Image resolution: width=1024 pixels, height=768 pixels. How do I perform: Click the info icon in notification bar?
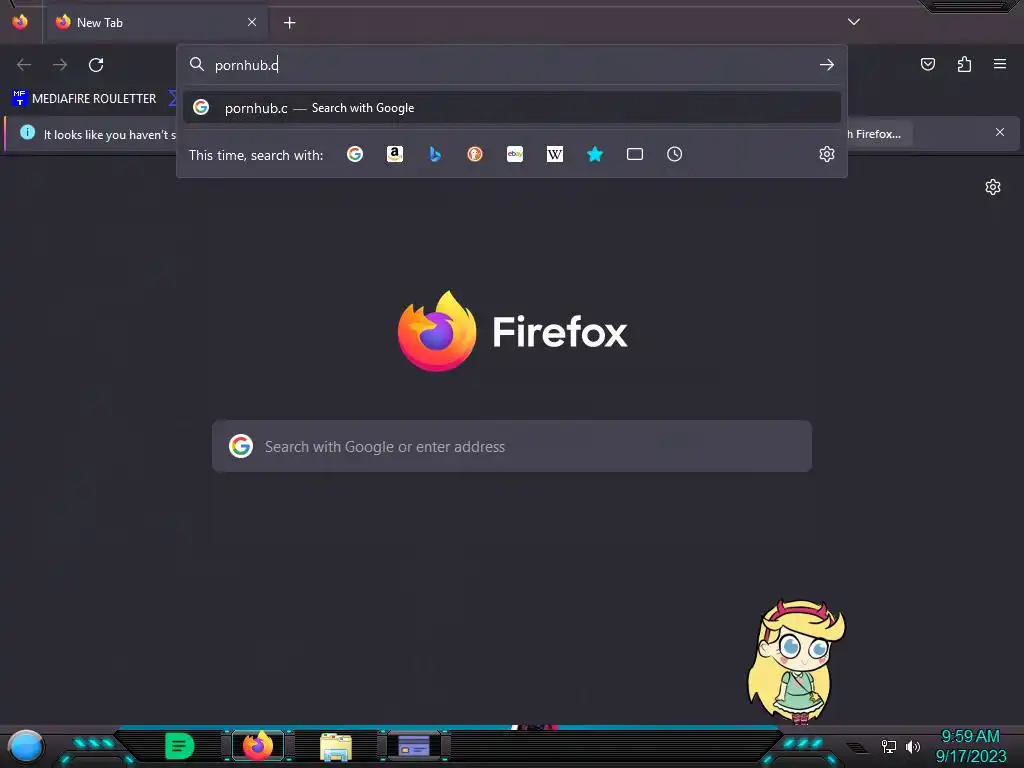(27, 133)
